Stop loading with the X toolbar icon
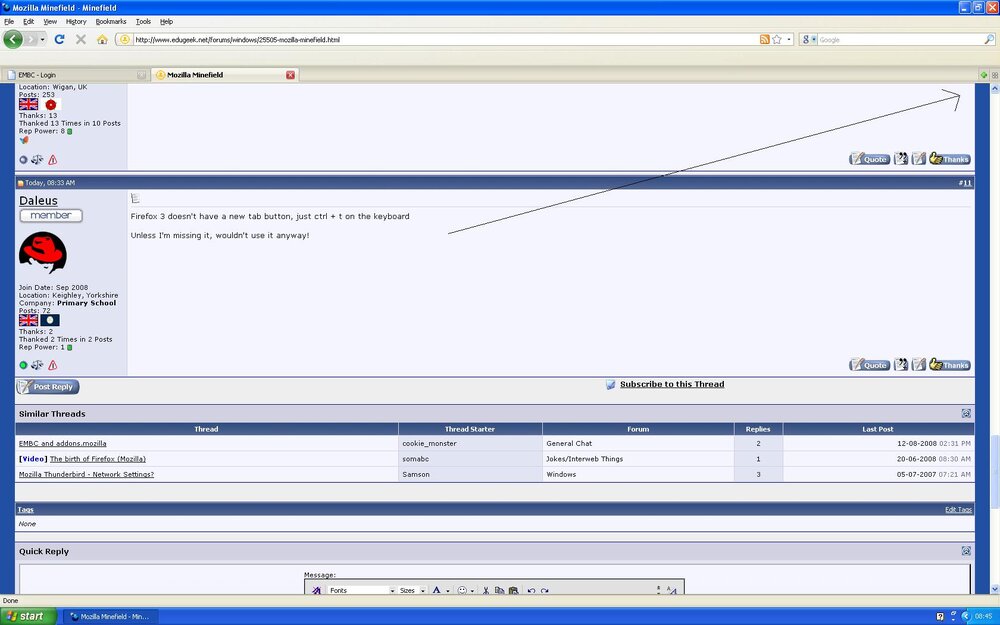 point(80,40)
